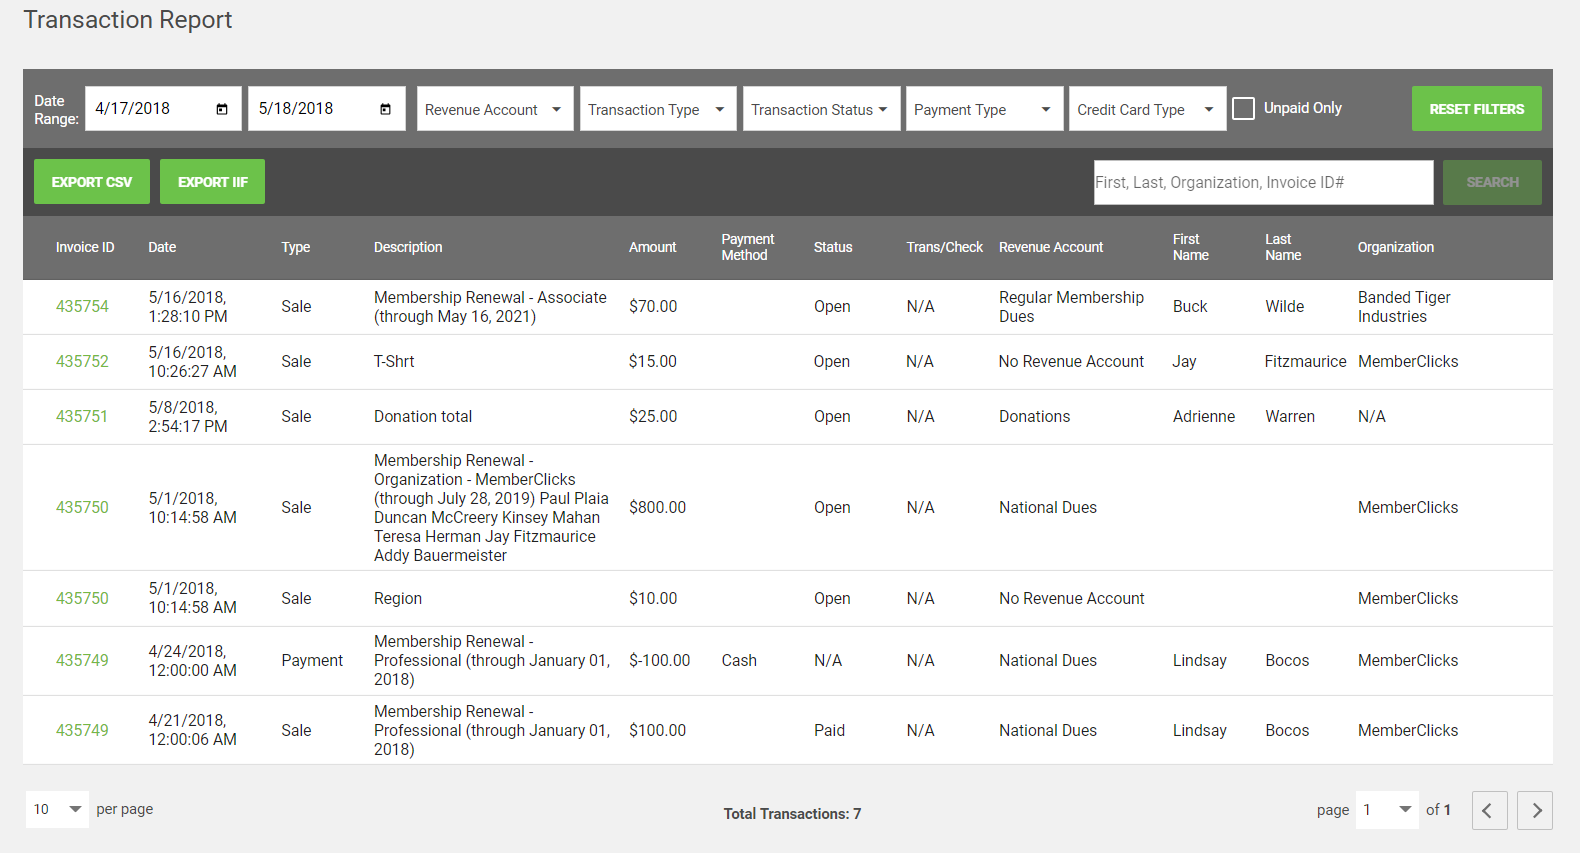
Task: Open the page number selector
Action: tap(1387, 809)
